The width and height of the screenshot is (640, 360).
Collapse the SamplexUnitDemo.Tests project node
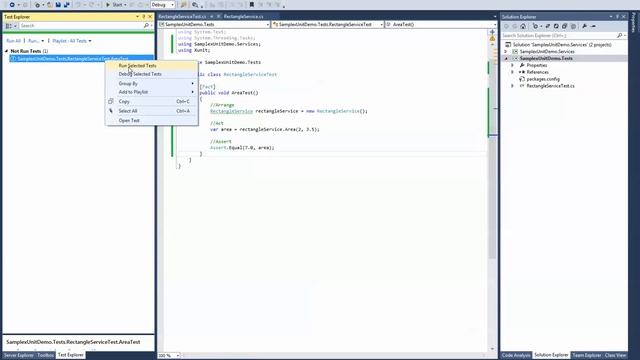[x=507, y=59]
